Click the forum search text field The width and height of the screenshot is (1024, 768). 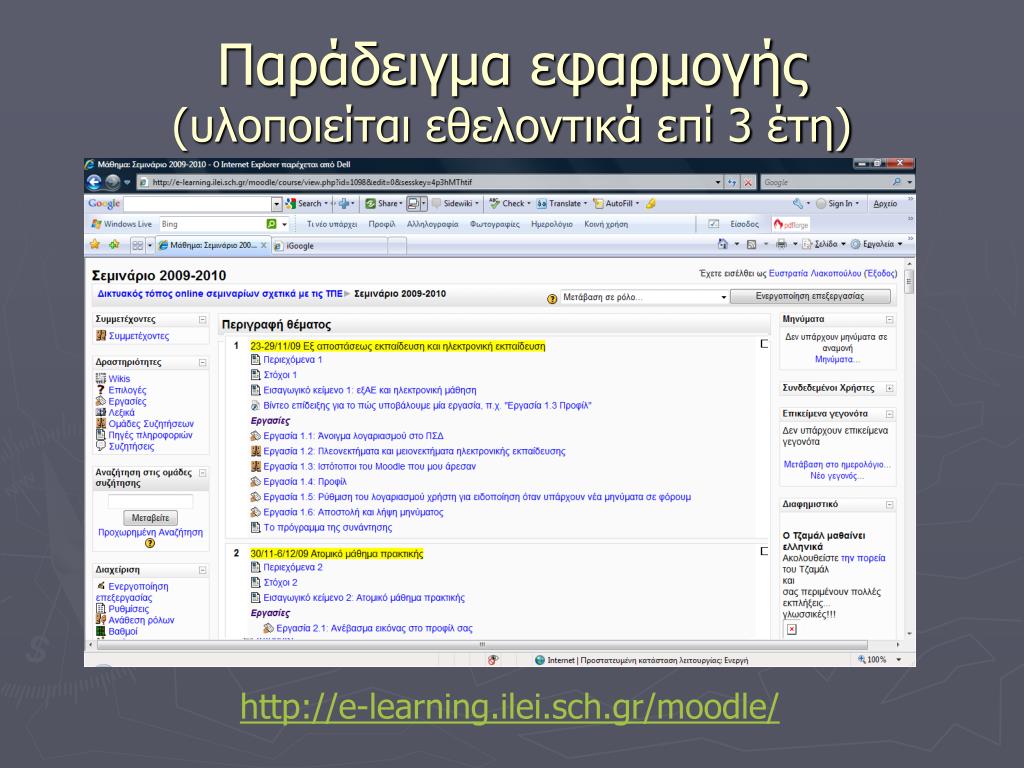point(150,501)
